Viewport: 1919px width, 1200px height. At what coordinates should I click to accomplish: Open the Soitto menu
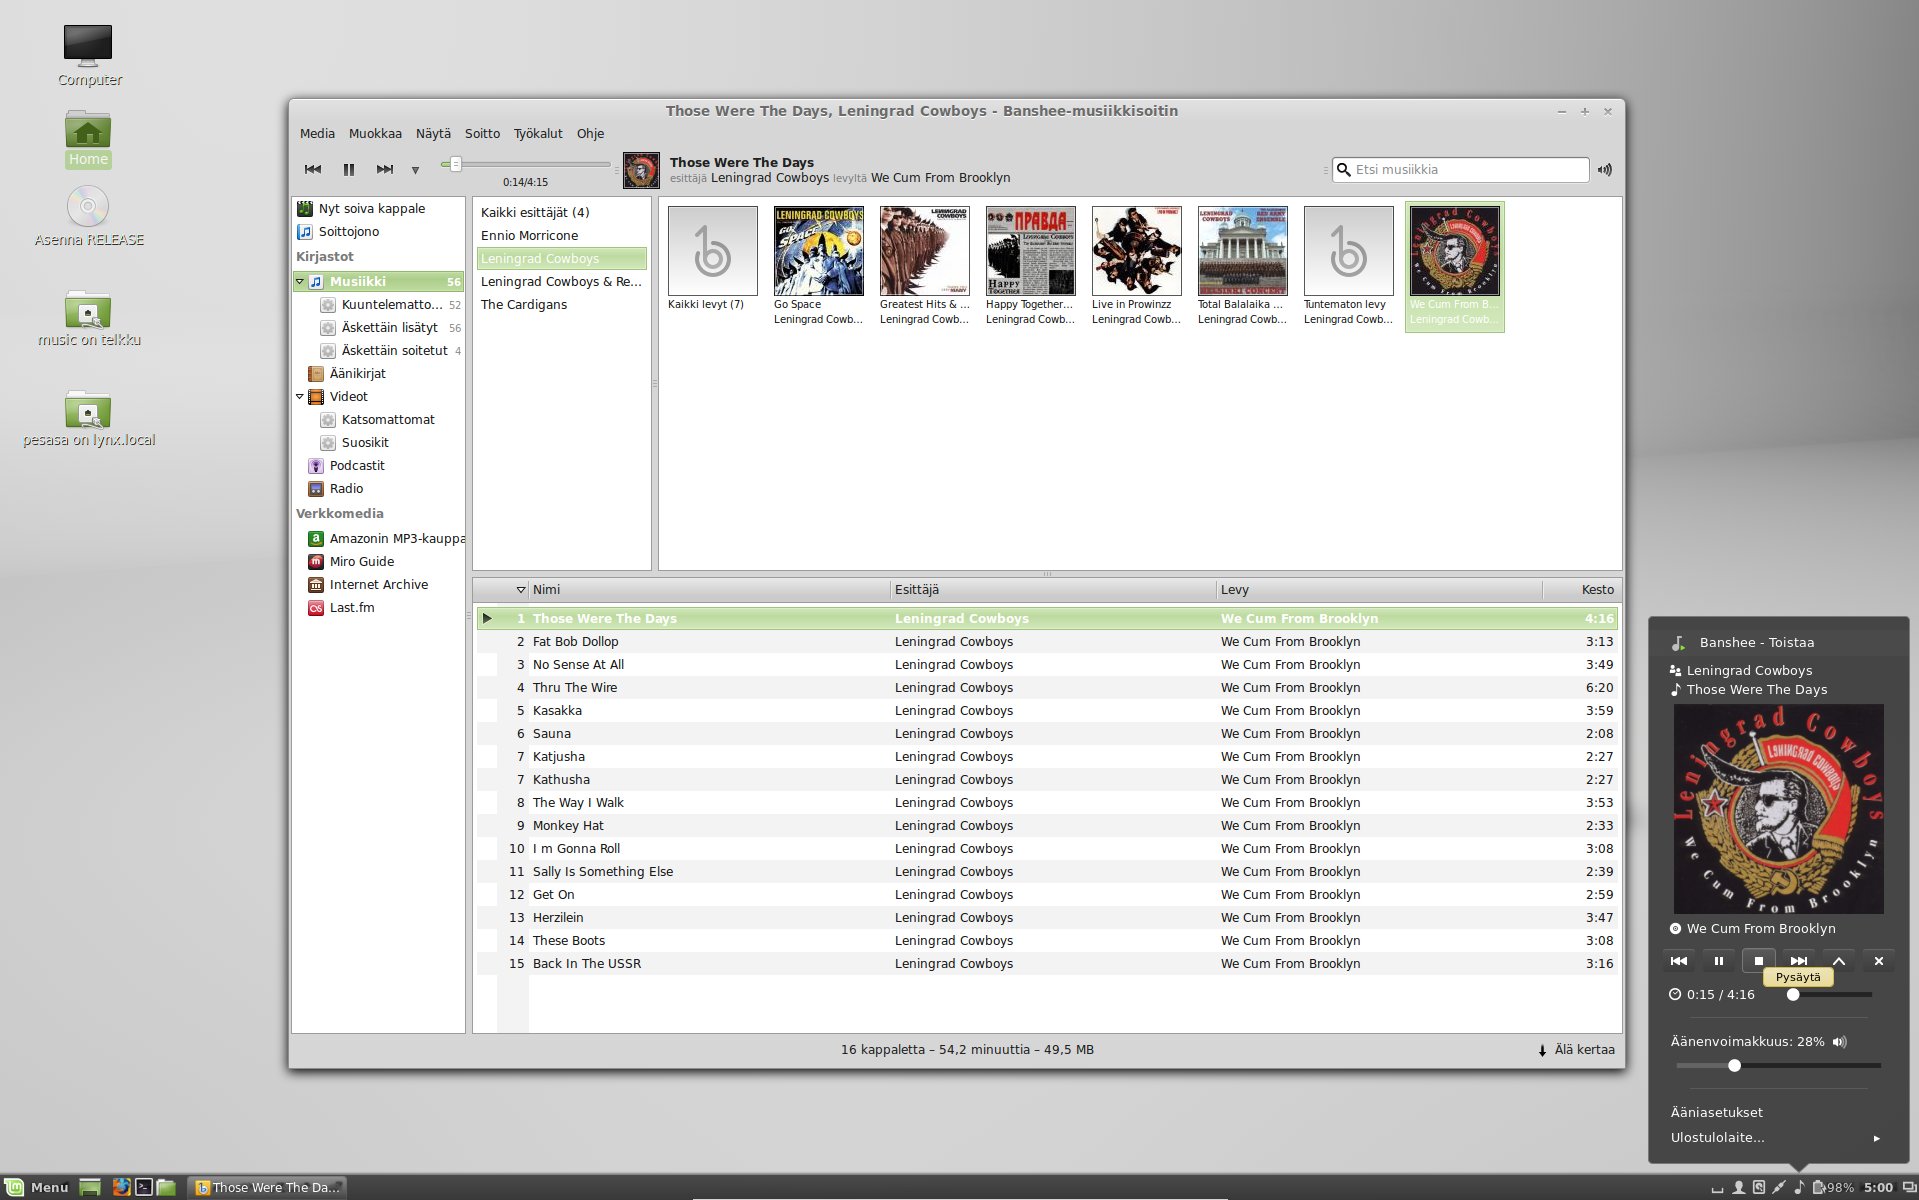(x=482, y=133)
